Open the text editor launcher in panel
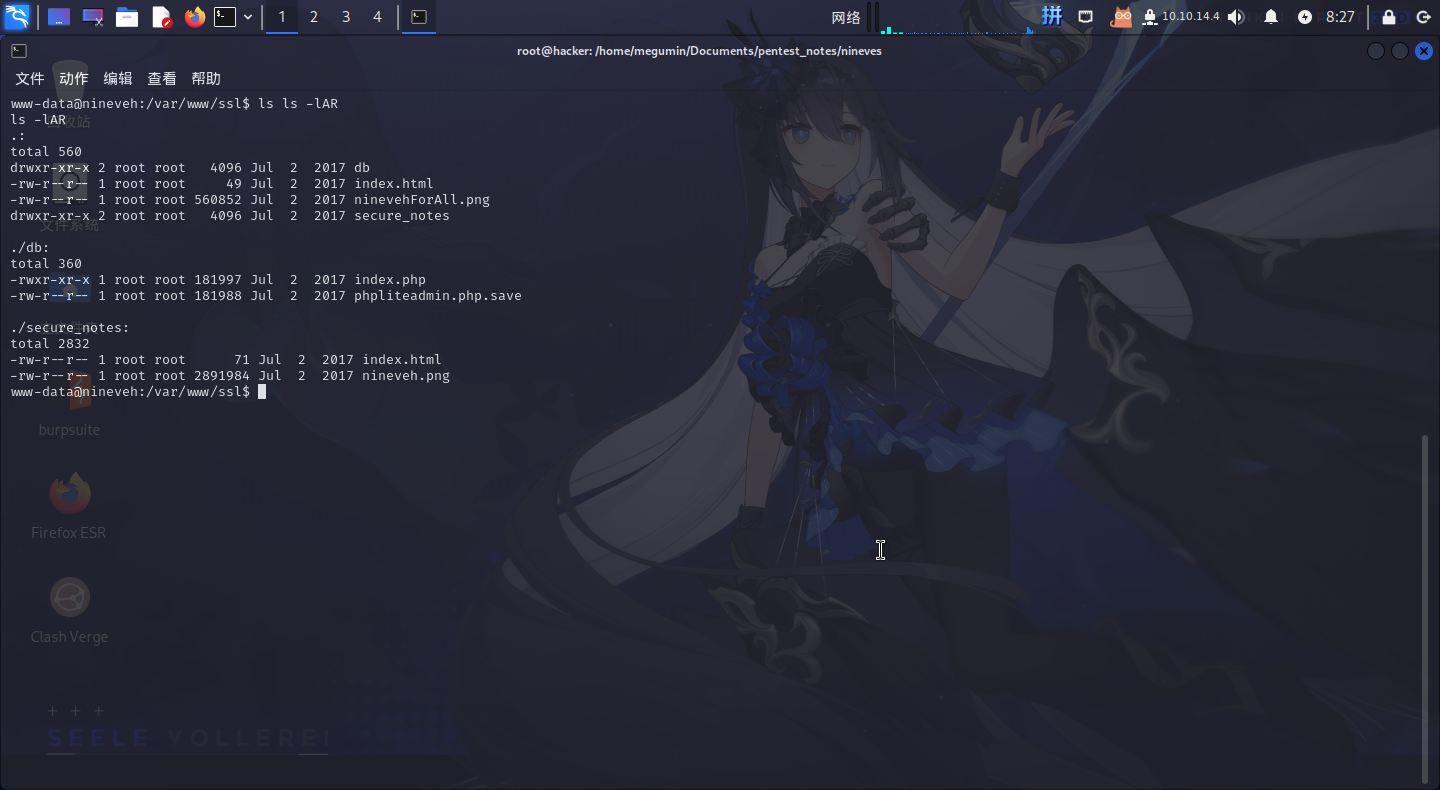Viewport: 1440px width, 790px height. pyautogui.click(x=162, y=17)
